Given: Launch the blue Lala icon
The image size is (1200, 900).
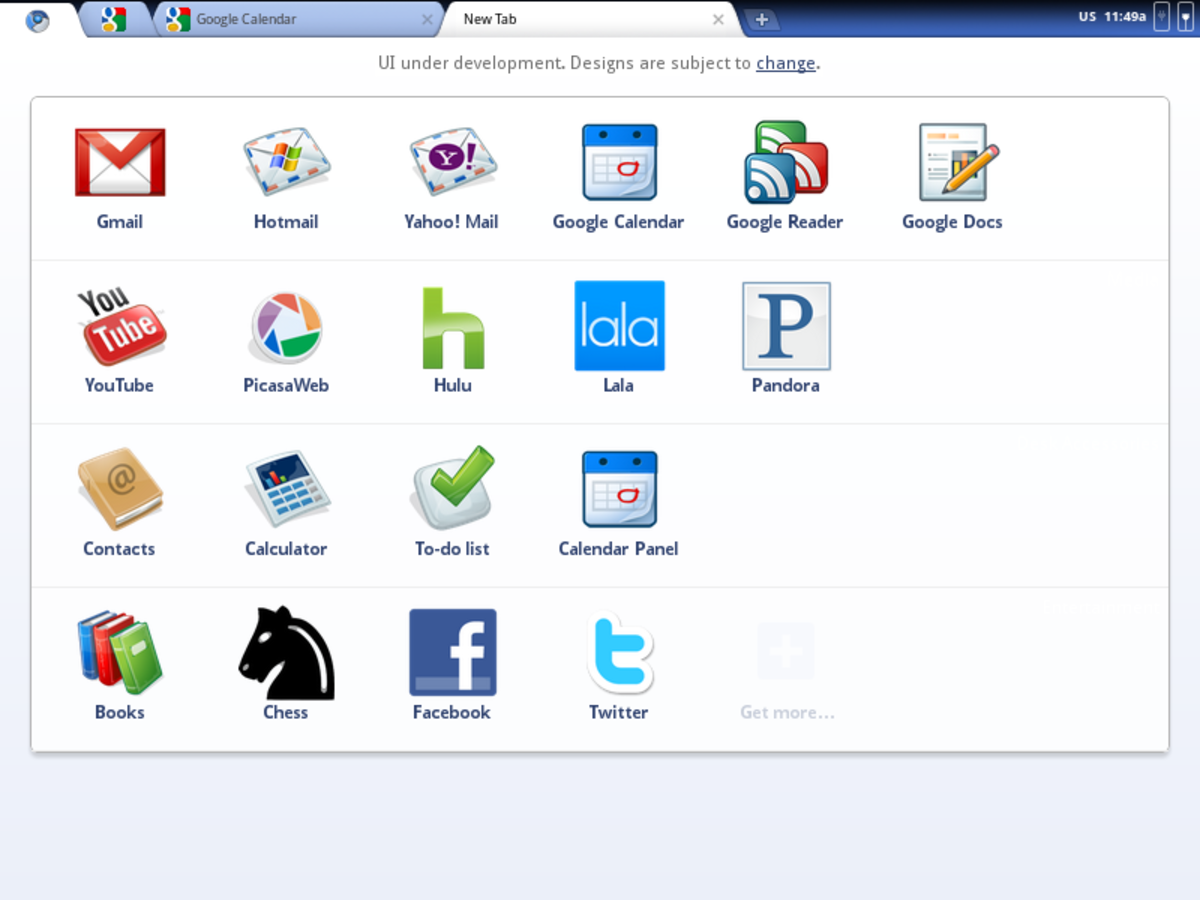Looking at the screenshot, I should (620, 326).
